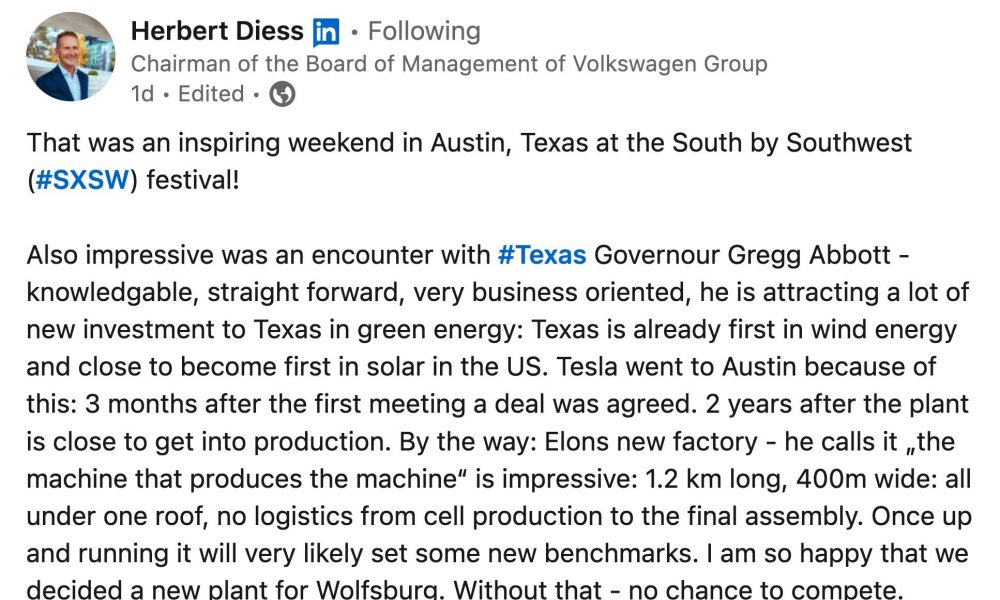Viewport: 1000px width, 600px height.
Task: Click the LinkedIn badge icon beside name
Action: click(326, 32)
